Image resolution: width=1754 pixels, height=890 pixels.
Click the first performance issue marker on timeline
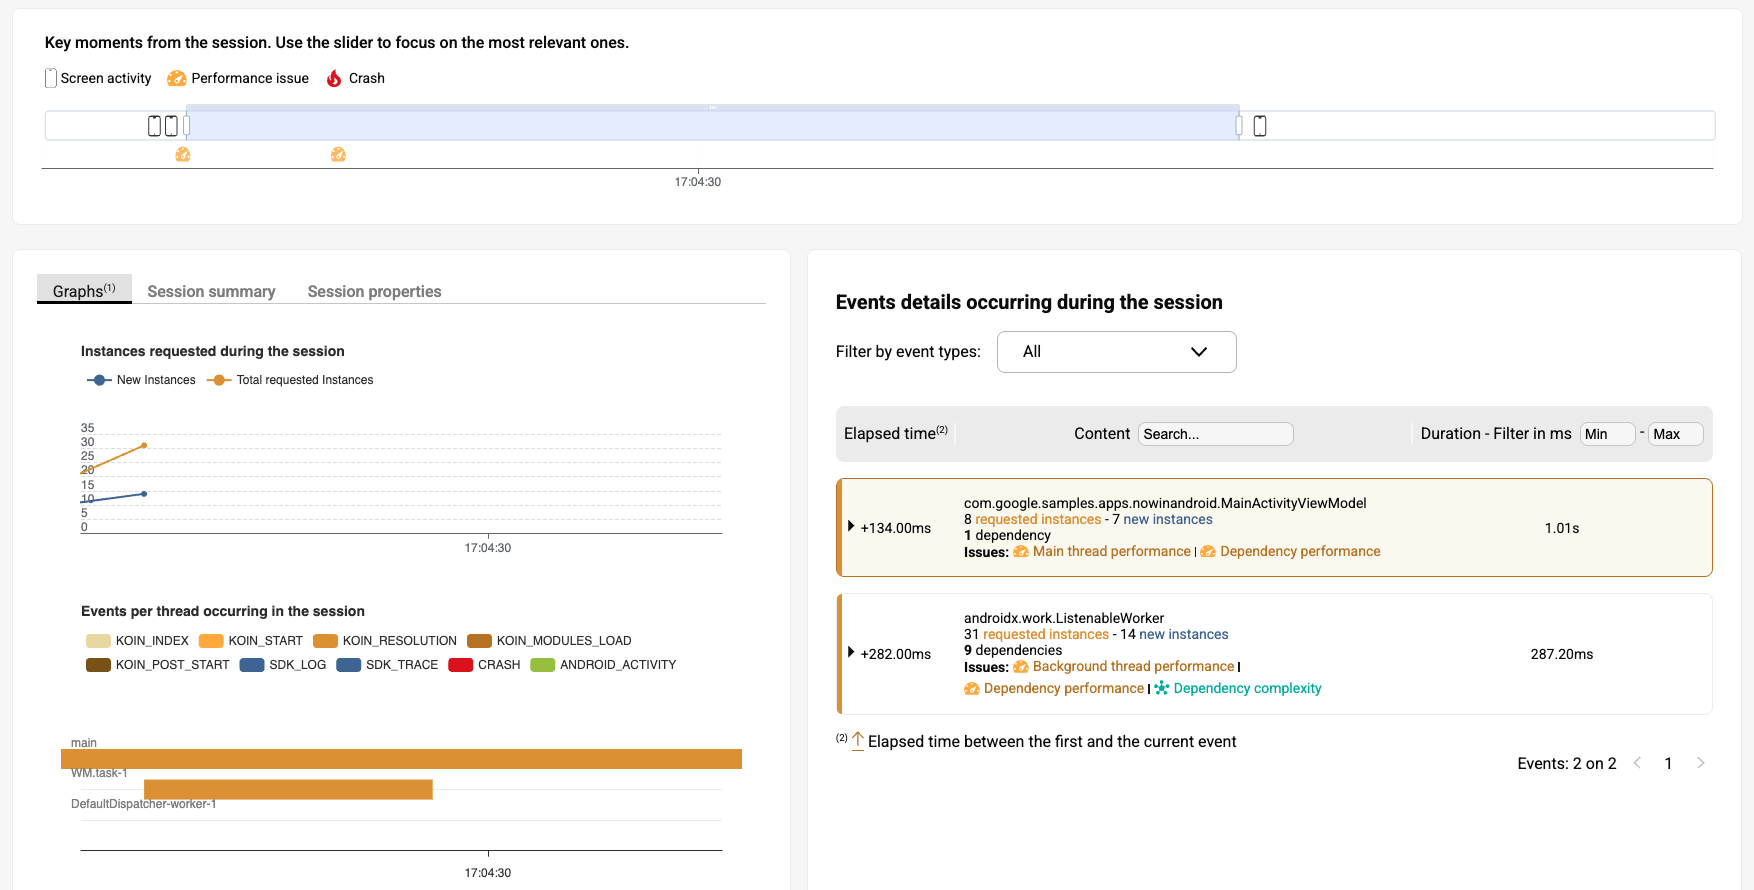click(183, 155)
